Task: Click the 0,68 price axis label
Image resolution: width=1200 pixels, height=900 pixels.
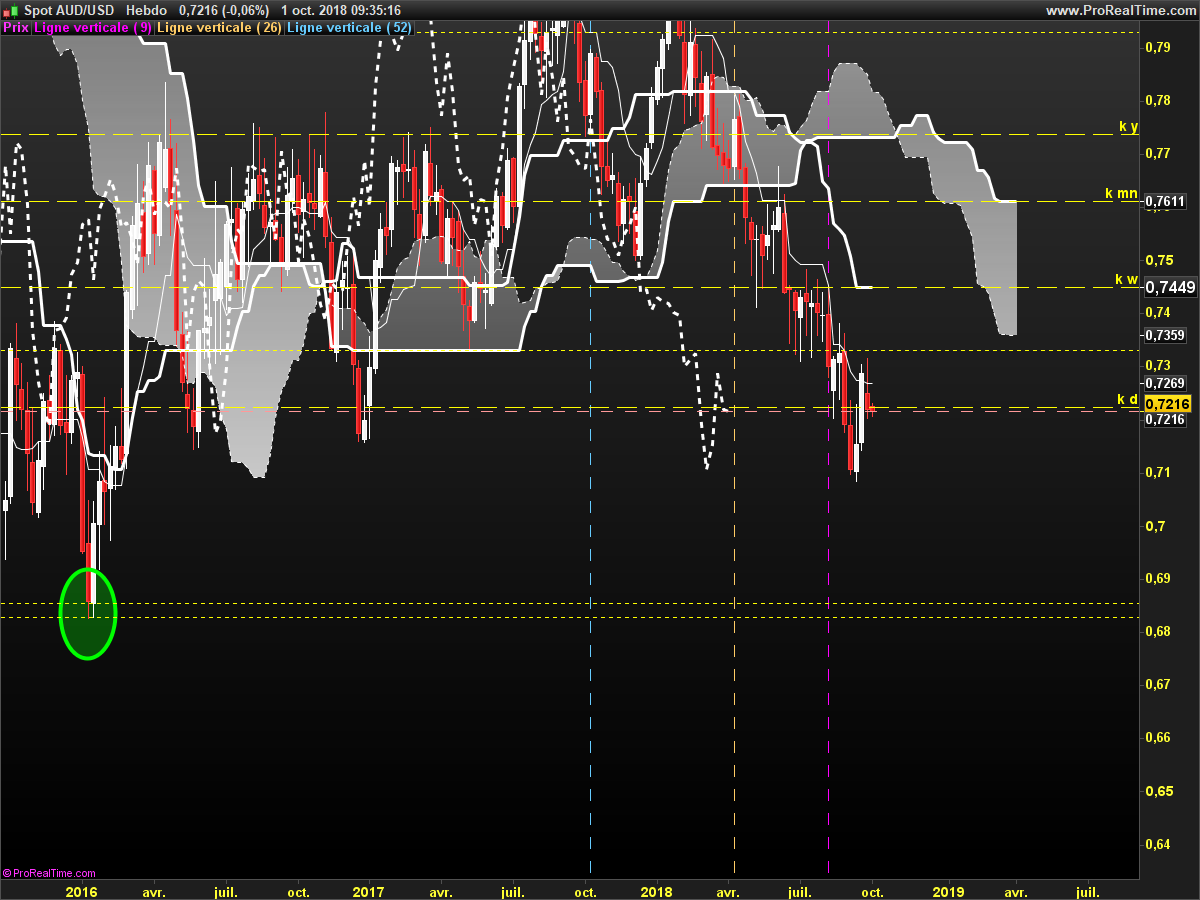Action: coord(1159,631)
